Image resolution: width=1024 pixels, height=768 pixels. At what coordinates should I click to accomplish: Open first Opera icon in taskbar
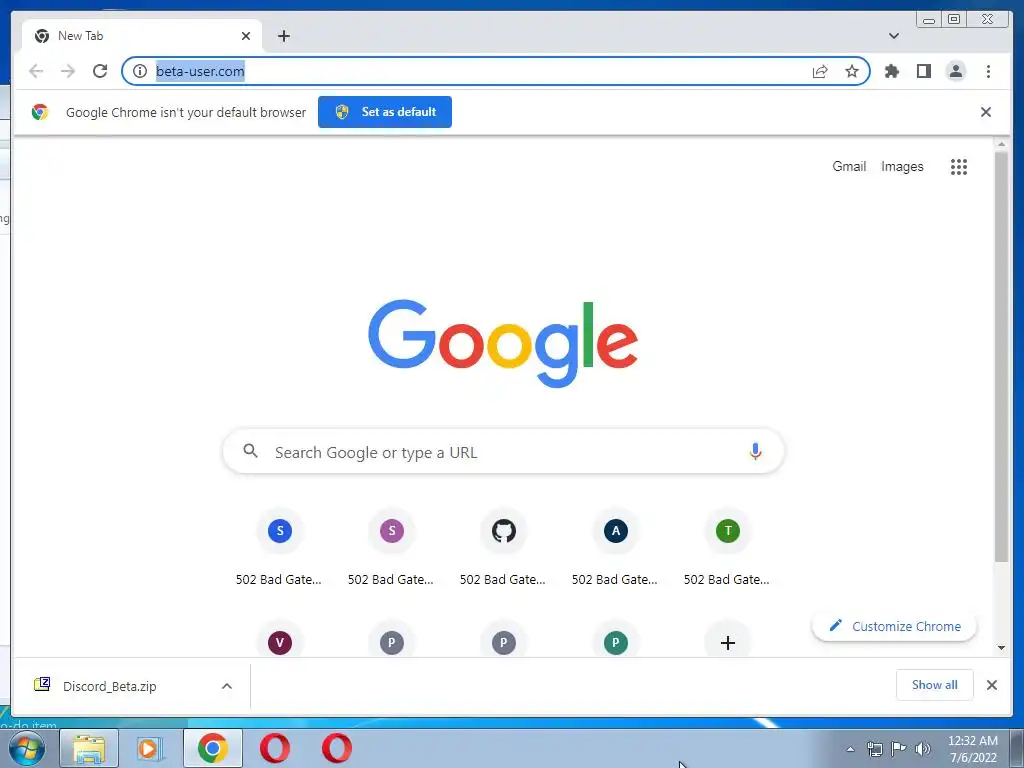click(275, 748)
